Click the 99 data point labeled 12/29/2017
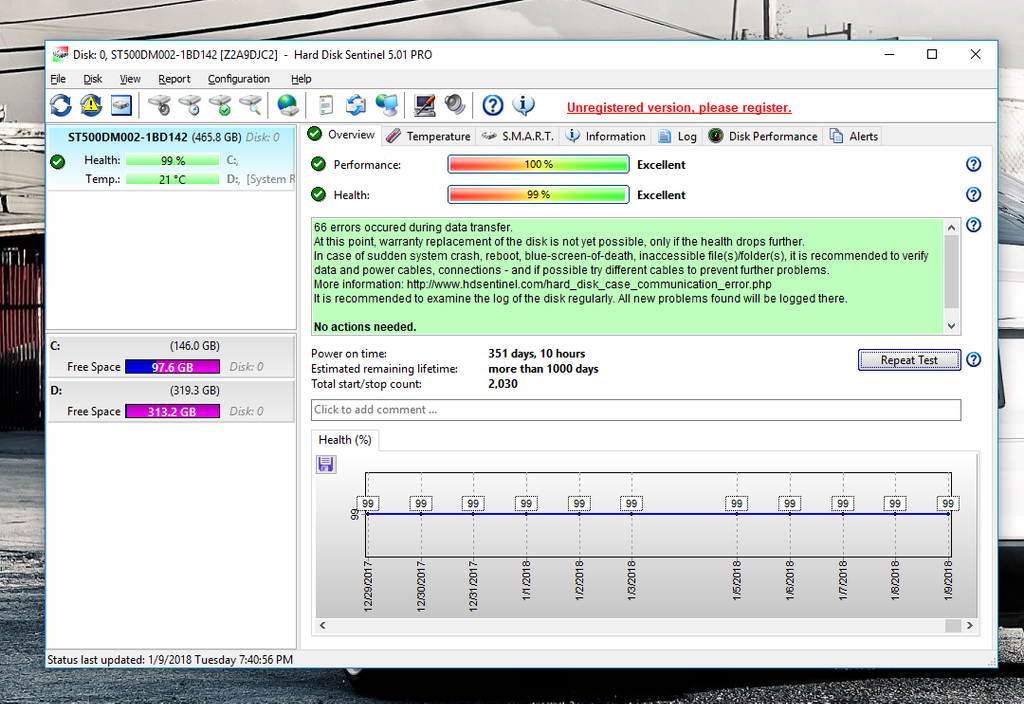Viewport: 1024px width, 704px height. [368, 504]
